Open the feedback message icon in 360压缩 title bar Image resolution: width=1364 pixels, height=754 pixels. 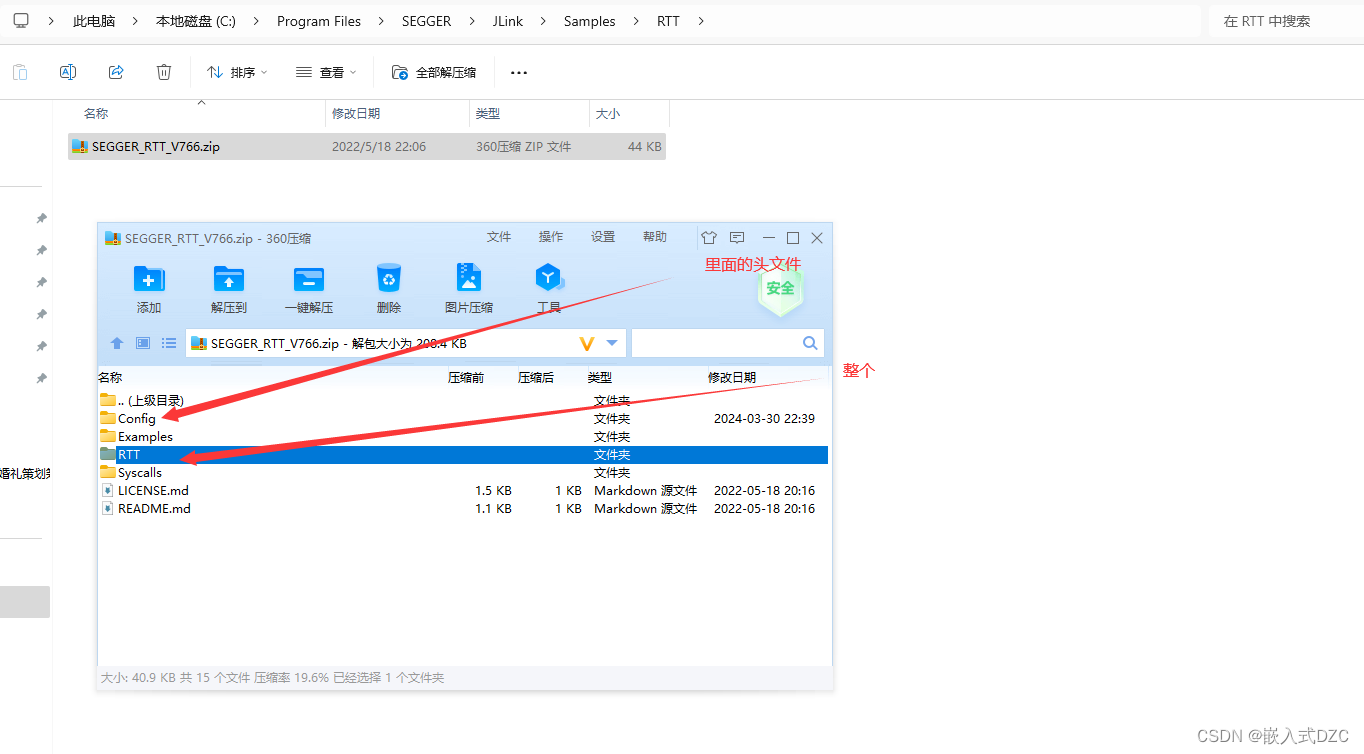coord(737,238)
